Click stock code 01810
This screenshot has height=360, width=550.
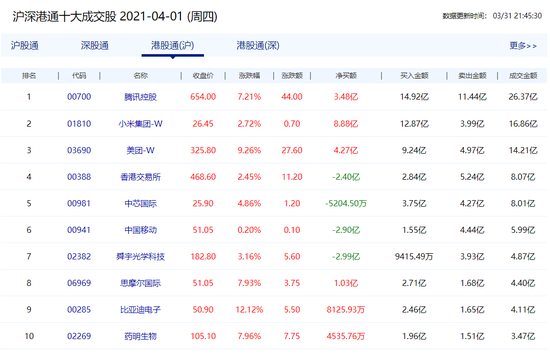[79, 124]
